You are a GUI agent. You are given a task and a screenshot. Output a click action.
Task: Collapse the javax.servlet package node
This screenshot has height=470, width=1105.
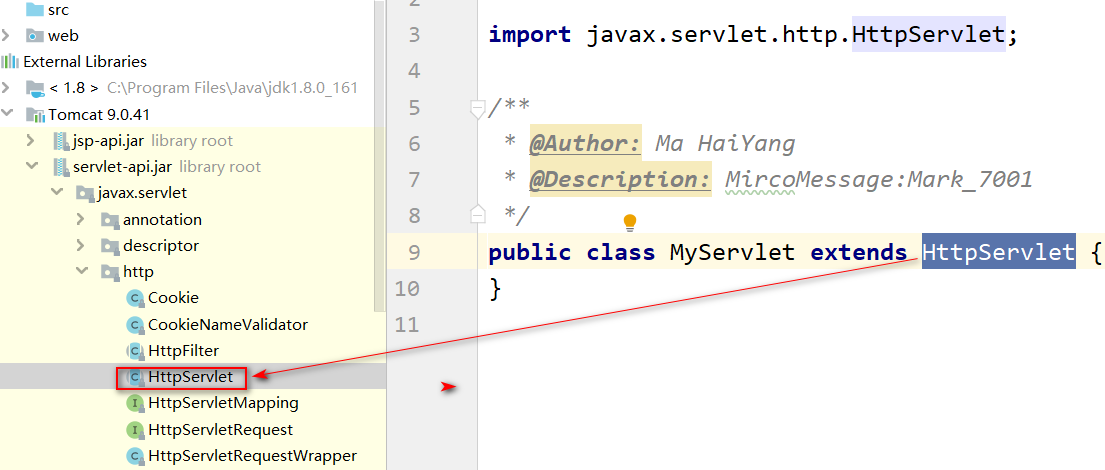pos(56,193)
